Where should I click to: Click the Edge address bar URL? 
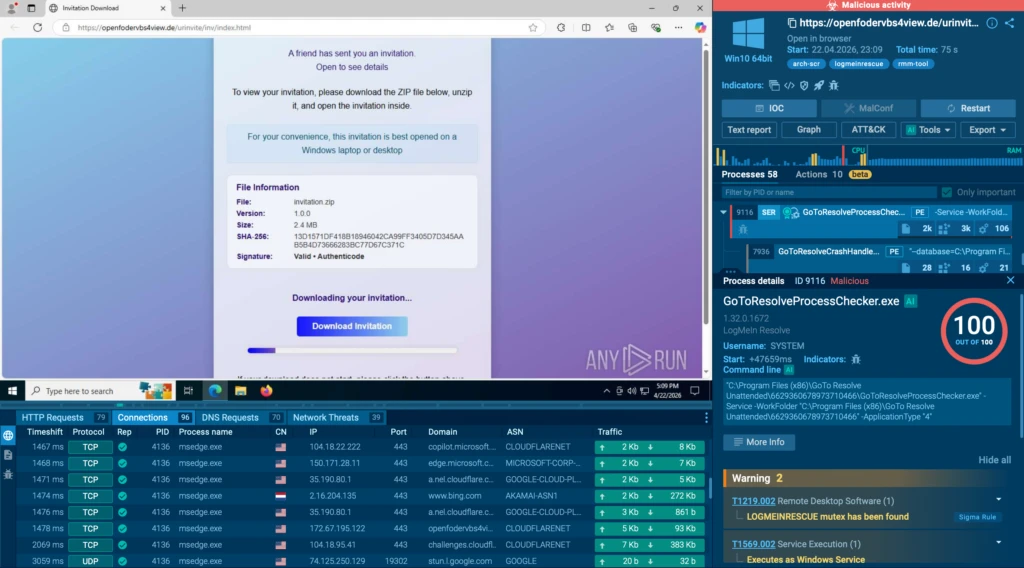[x=164, y=27]
